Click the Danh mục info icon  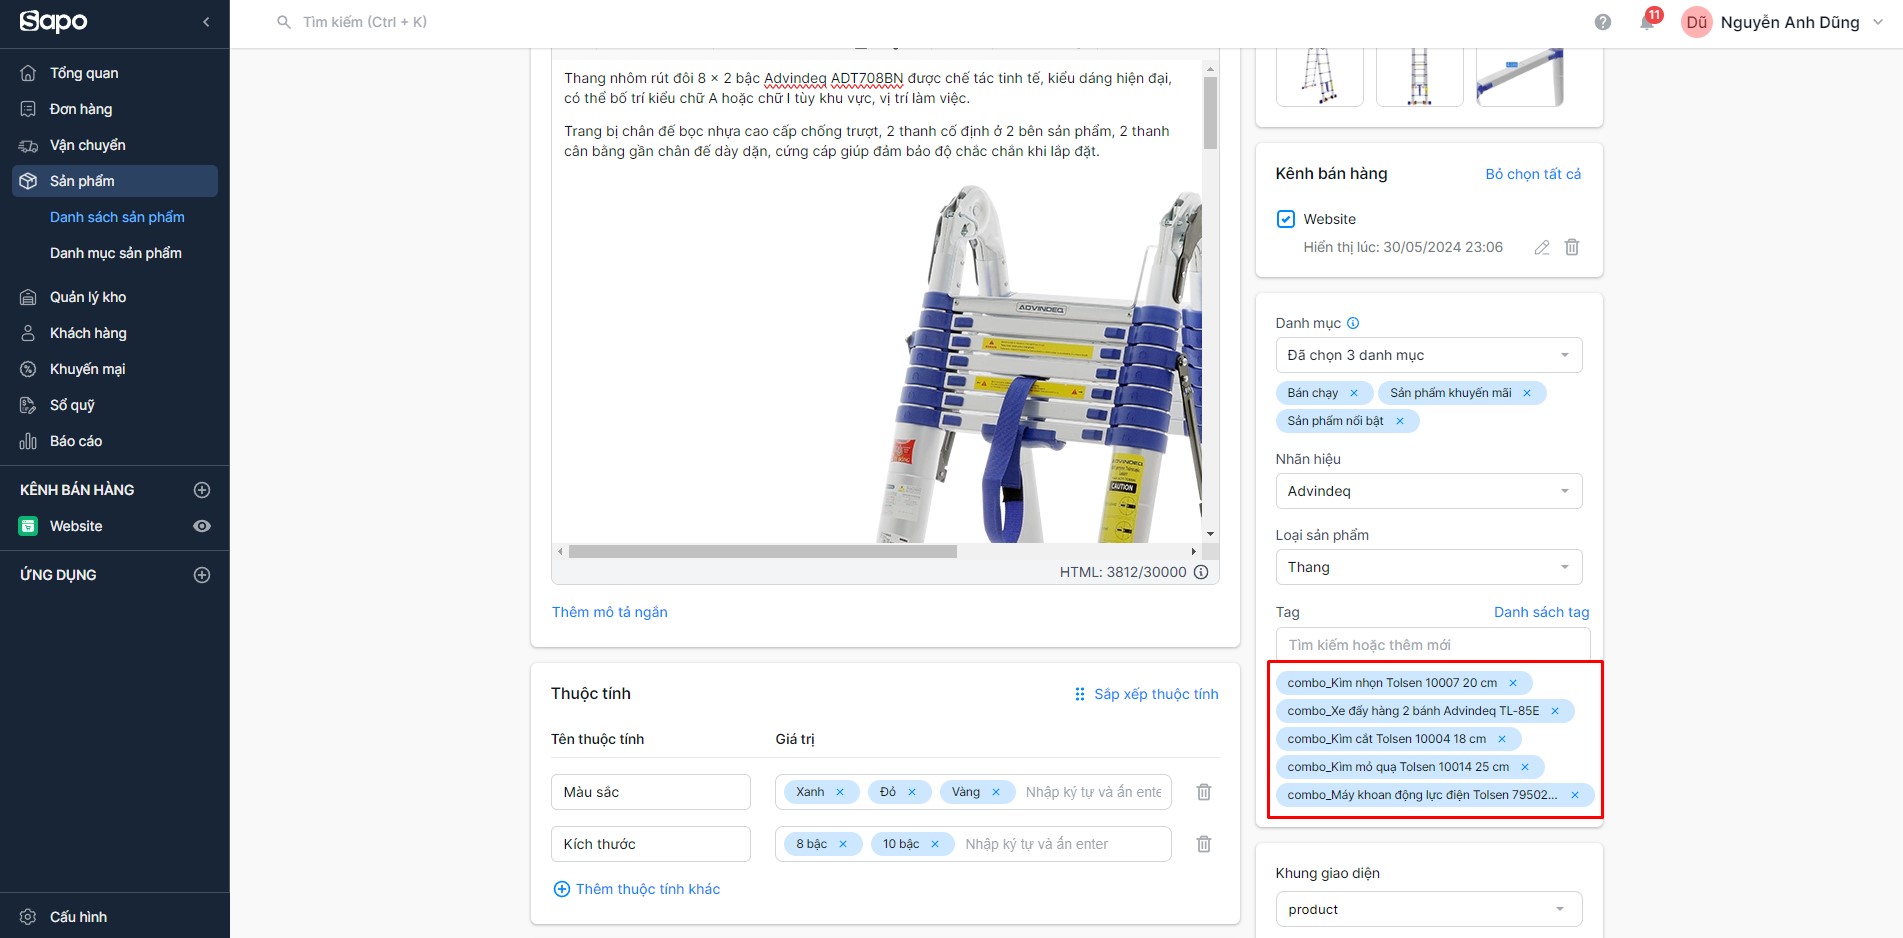tap(1353, 323)
